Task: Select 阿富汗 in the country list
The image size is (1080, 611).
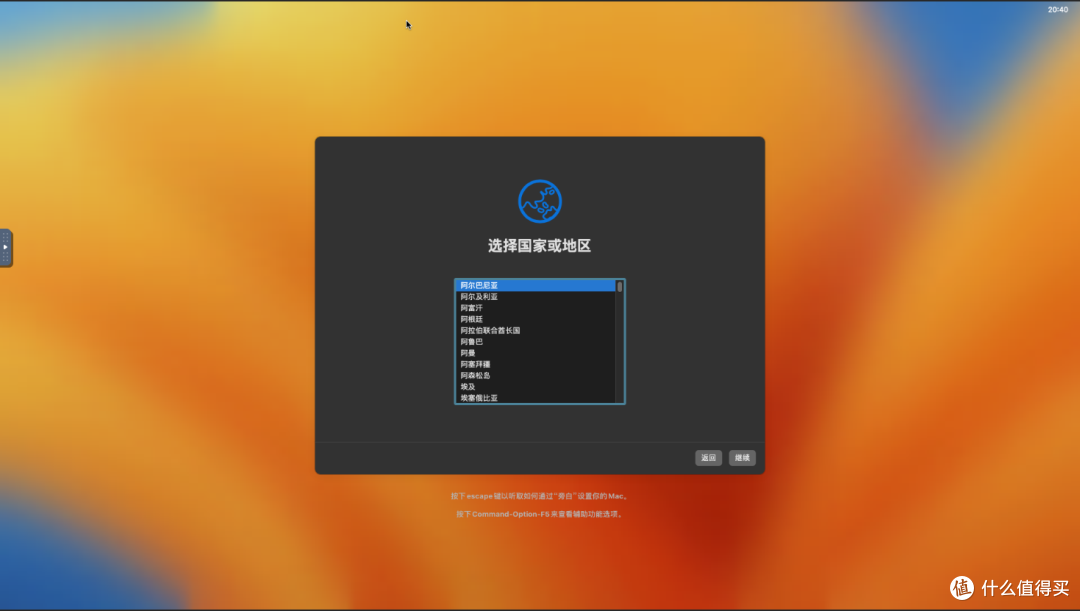Action: click(520, 307)
